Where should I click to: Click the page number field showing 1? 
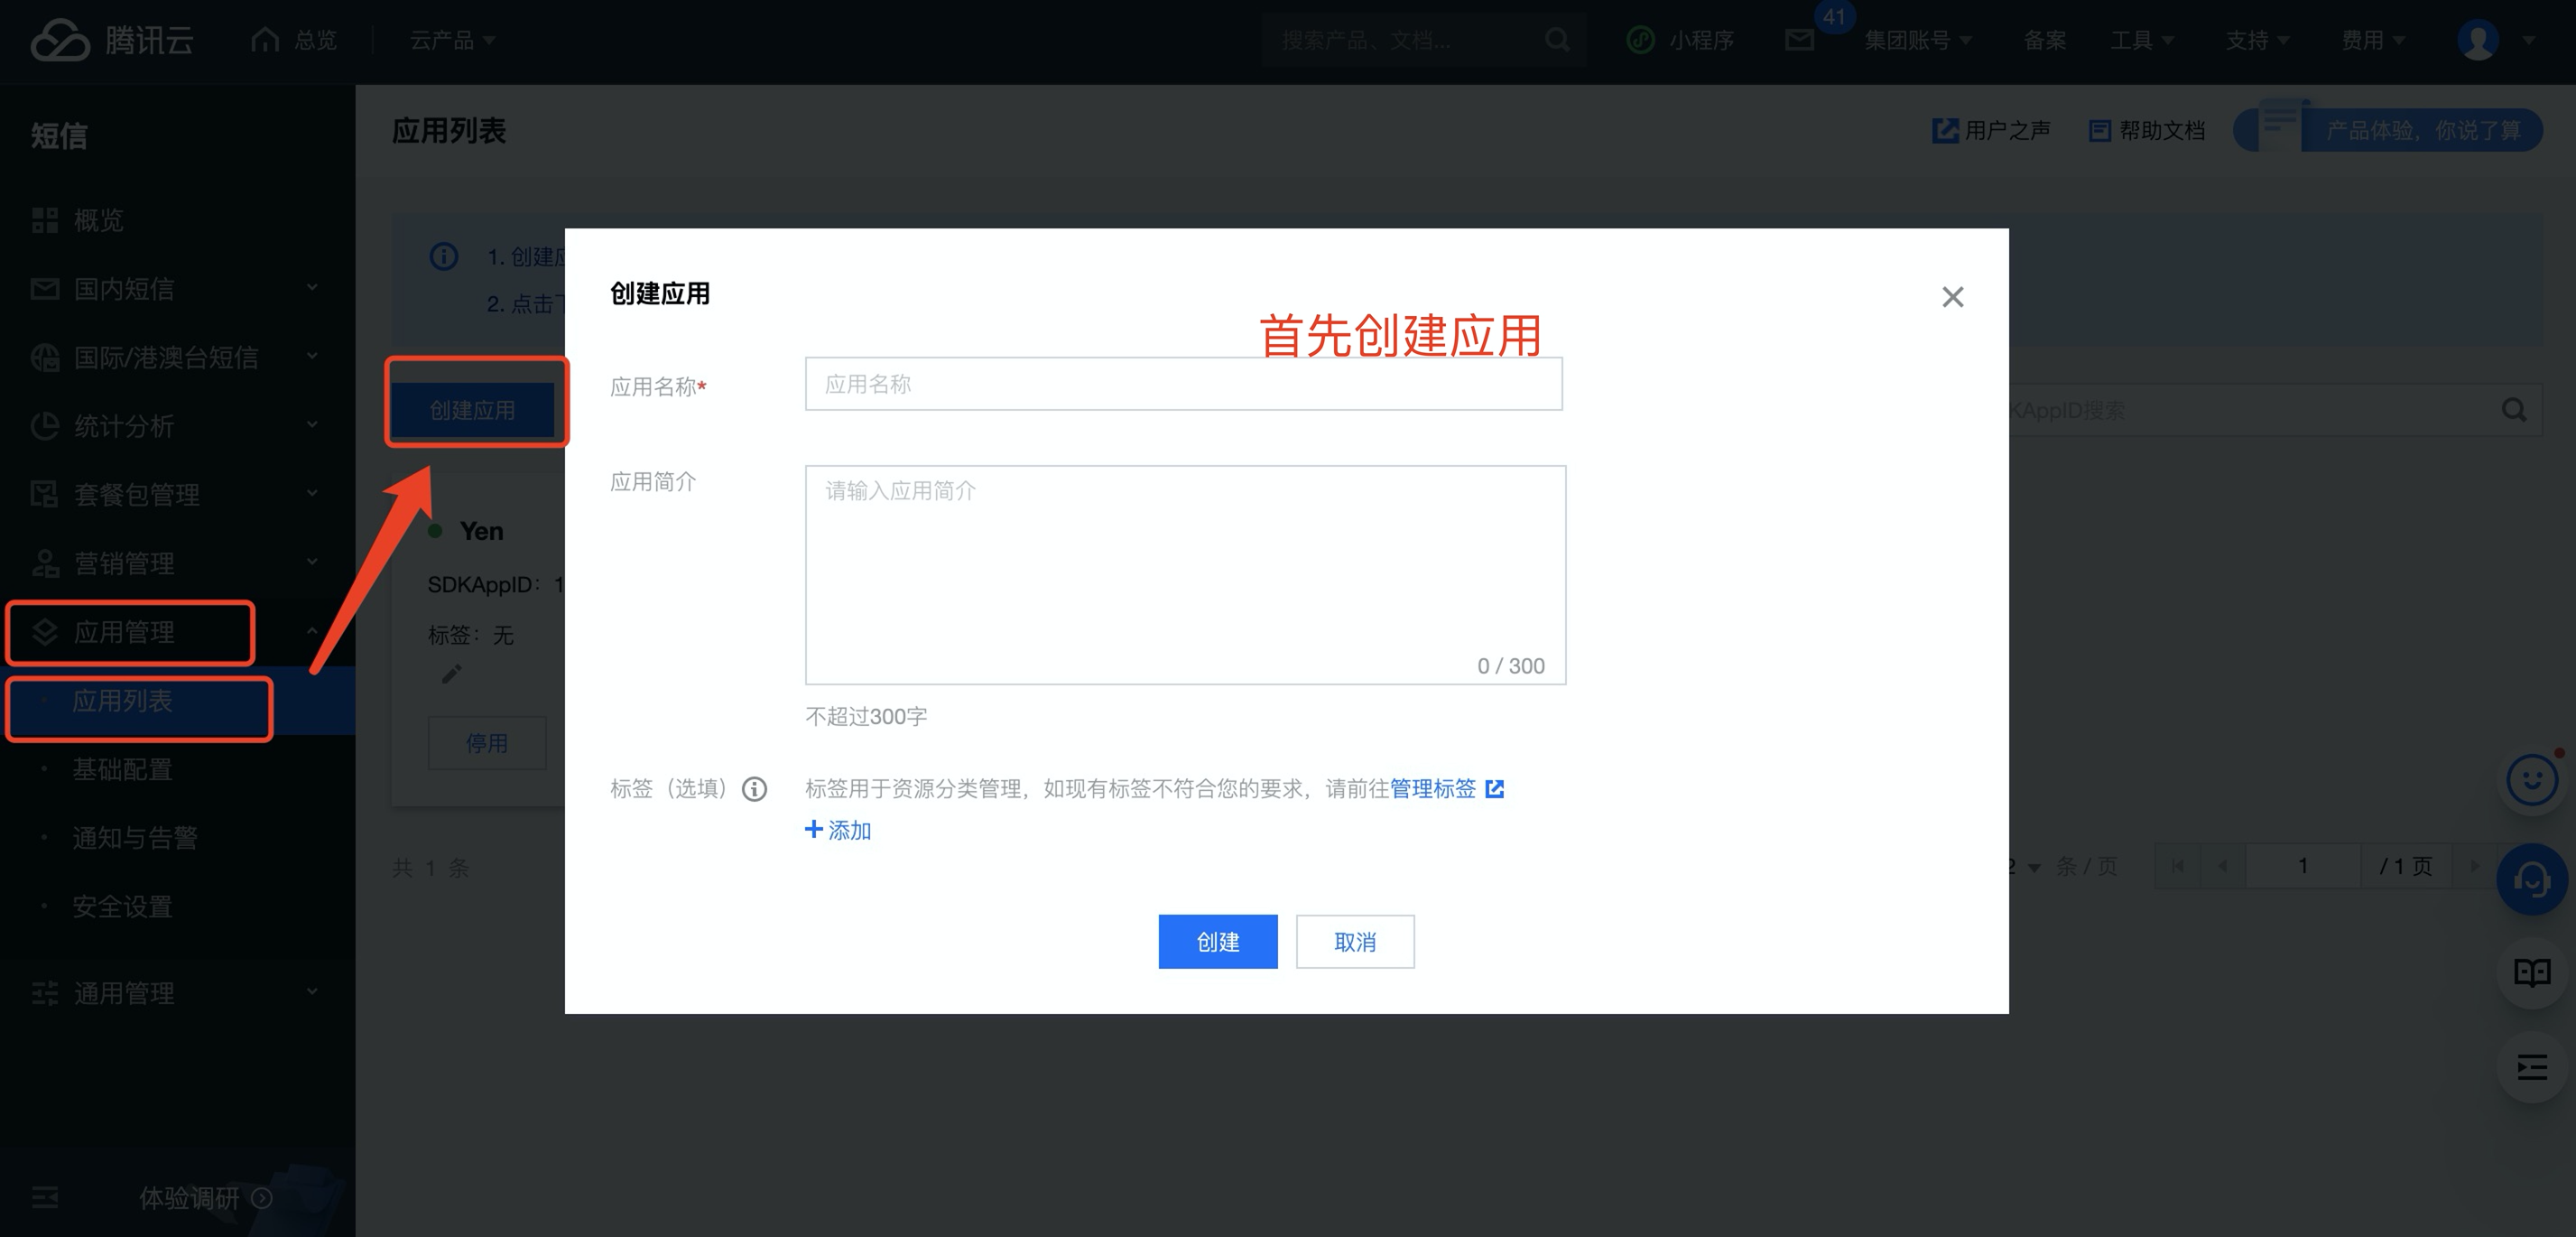pyautogui.click(x=2303, y=866)
